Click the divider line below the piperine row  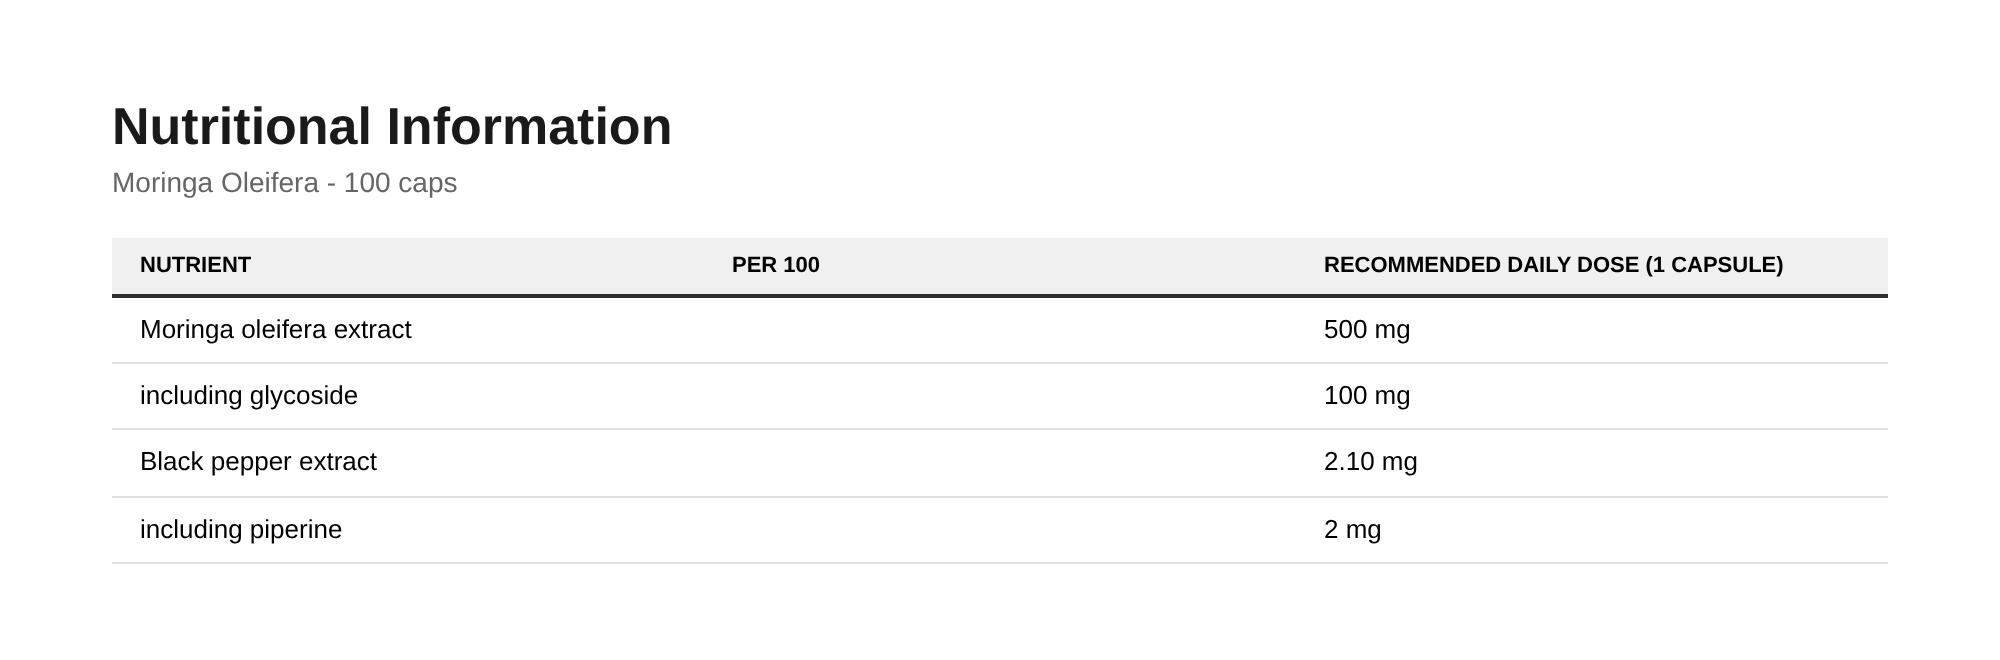[x=1000, y=563]
